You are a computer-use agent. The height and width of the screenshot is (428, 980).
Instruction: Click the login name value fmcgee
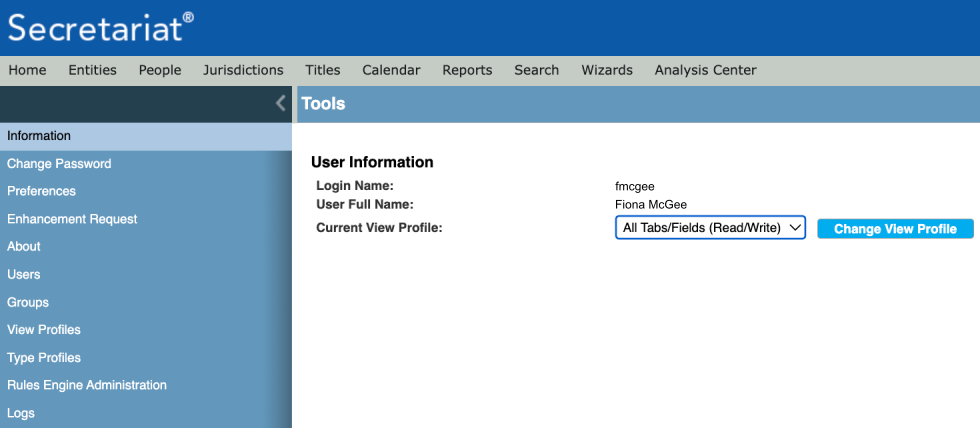(x=634, y=186)
